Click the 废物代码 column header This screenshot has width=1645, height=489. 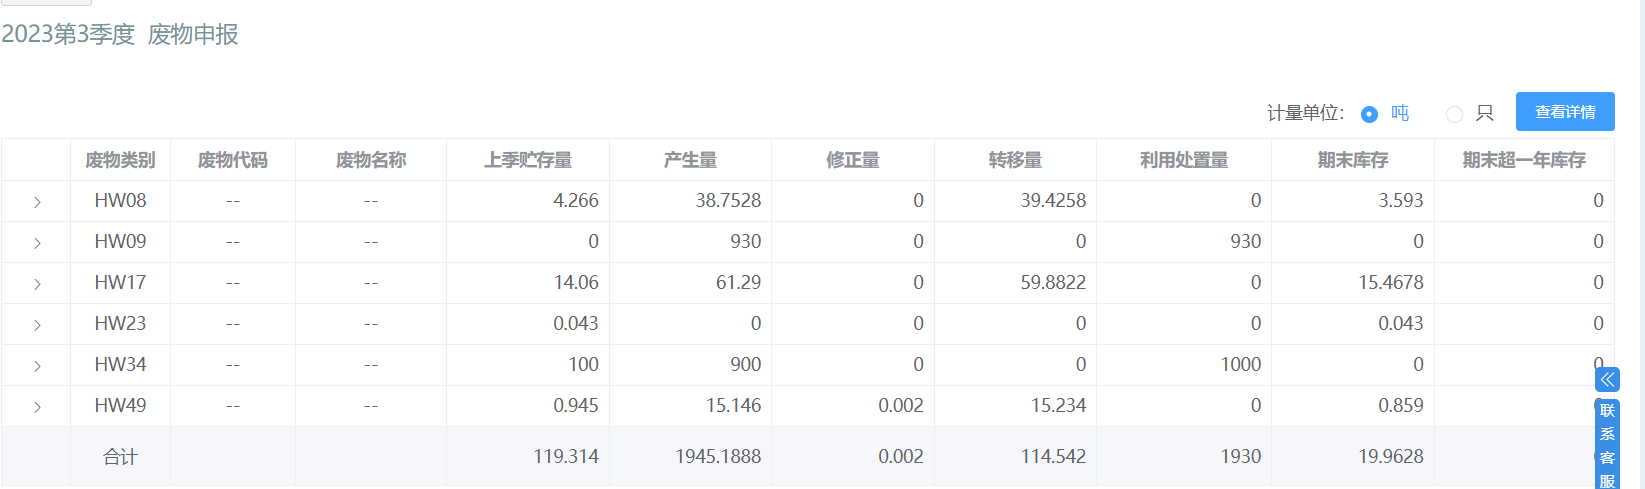pyautogui.click(x=233, y=160)
